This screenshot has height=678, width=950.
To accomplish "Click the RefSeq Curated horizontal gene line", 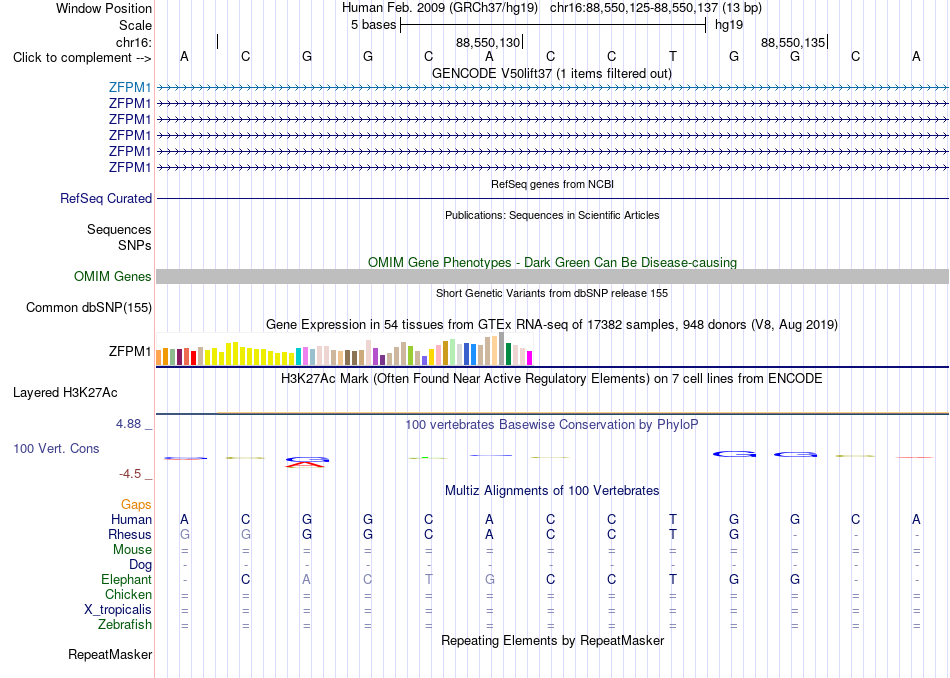I will click(552, 199).
